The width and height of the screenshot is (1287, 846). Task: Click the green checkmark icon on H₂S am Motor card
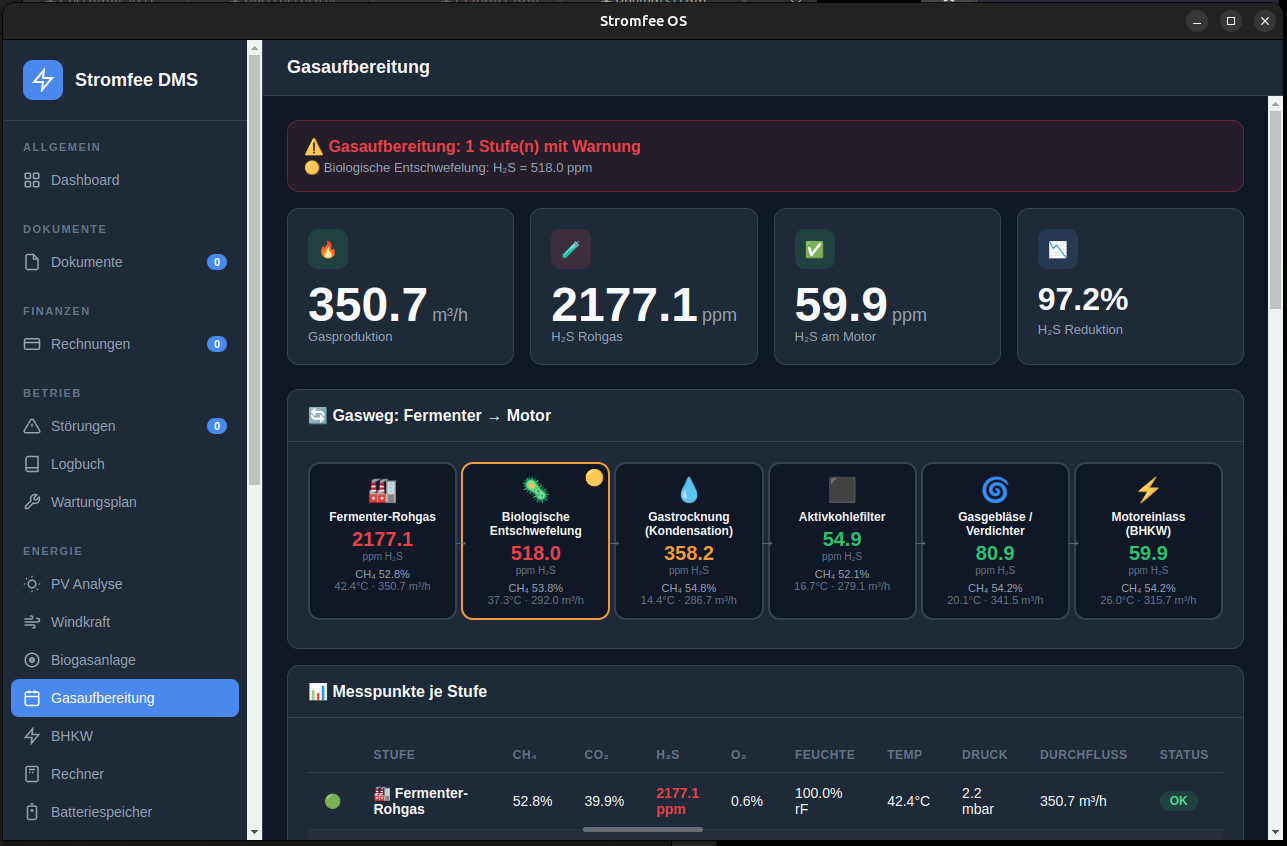tap(814, 249)
